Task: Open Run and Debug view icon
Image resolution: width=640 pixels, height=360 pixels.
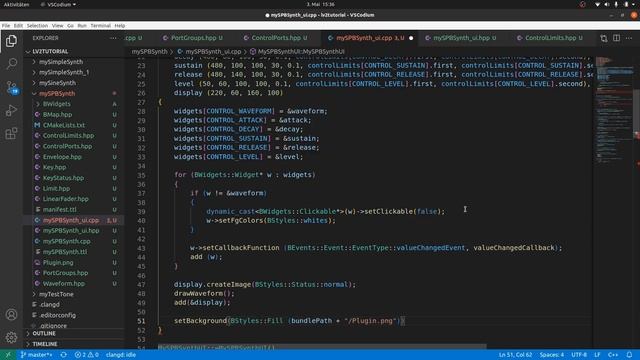Action: tap(11, 110)
